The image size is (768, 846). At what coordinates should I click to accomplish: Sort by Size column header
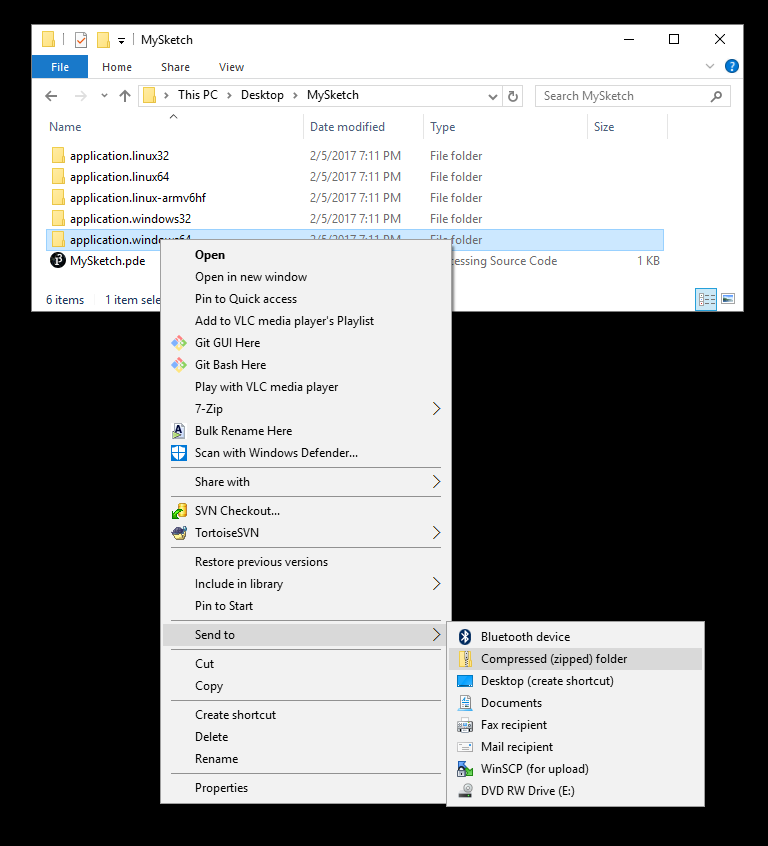604,127
